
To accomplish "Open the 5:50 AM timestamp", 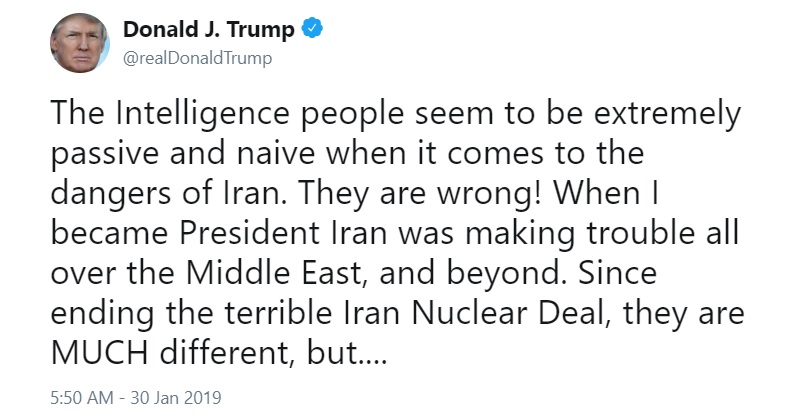I will click(x=82, y=398).
